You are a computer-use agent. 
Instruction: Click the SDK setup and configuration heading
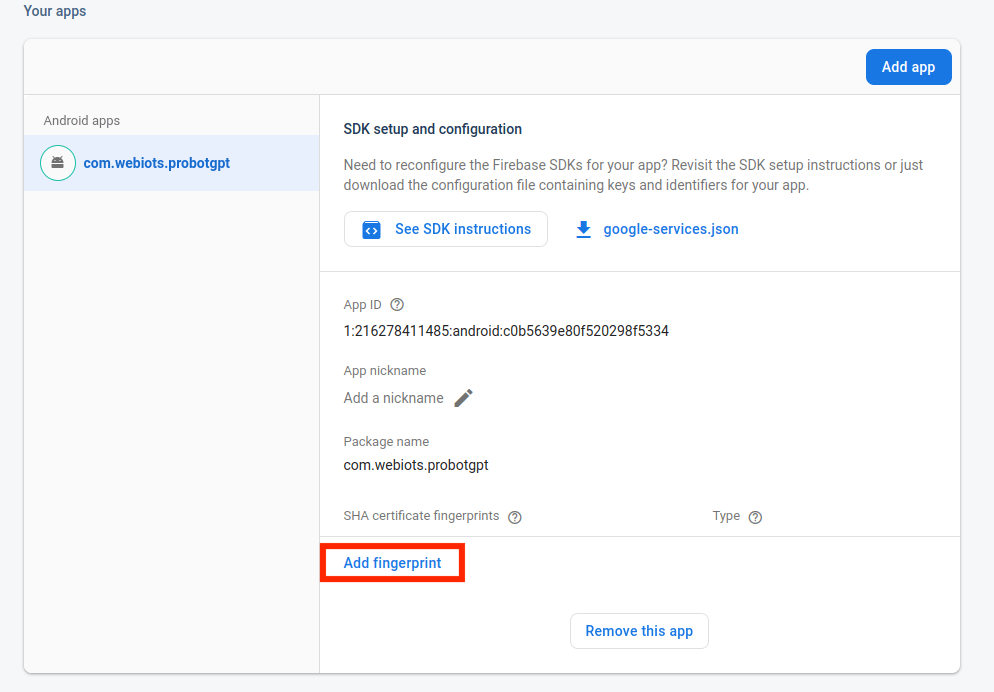[433, 129]
